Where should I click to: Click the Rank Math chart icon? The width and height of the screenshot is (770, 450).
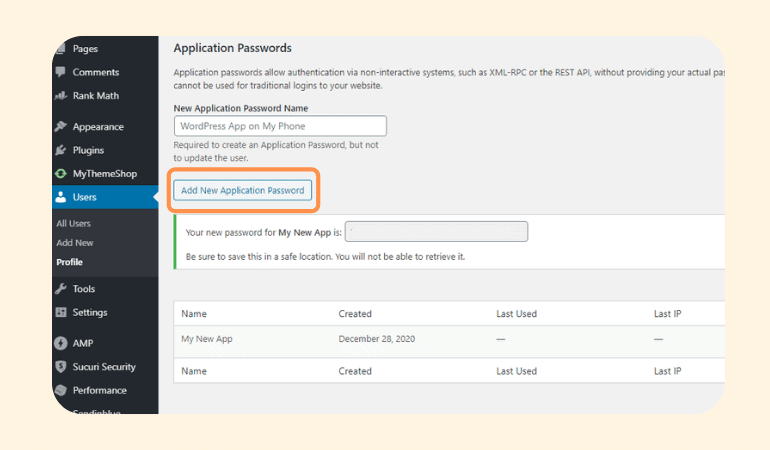click(61, 95)
